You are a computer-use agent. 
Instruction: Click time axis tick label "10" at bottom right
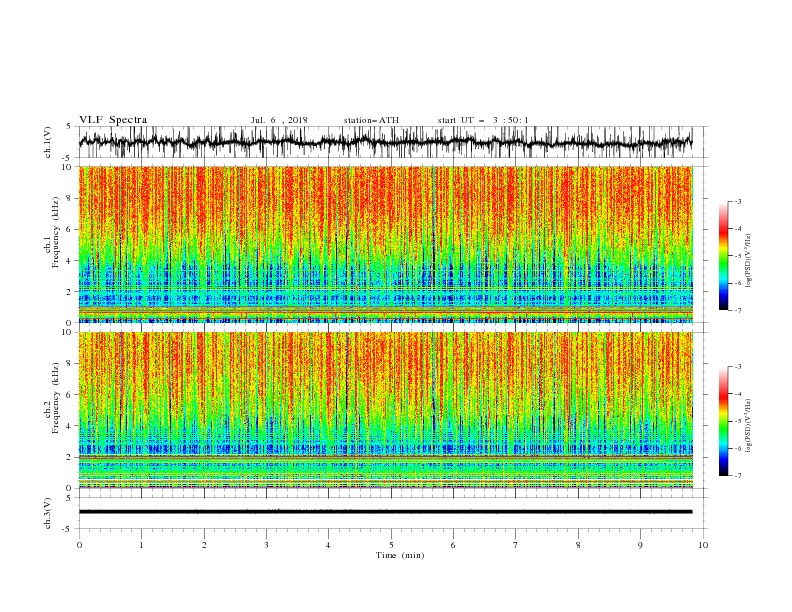click(x=703, y=545)
